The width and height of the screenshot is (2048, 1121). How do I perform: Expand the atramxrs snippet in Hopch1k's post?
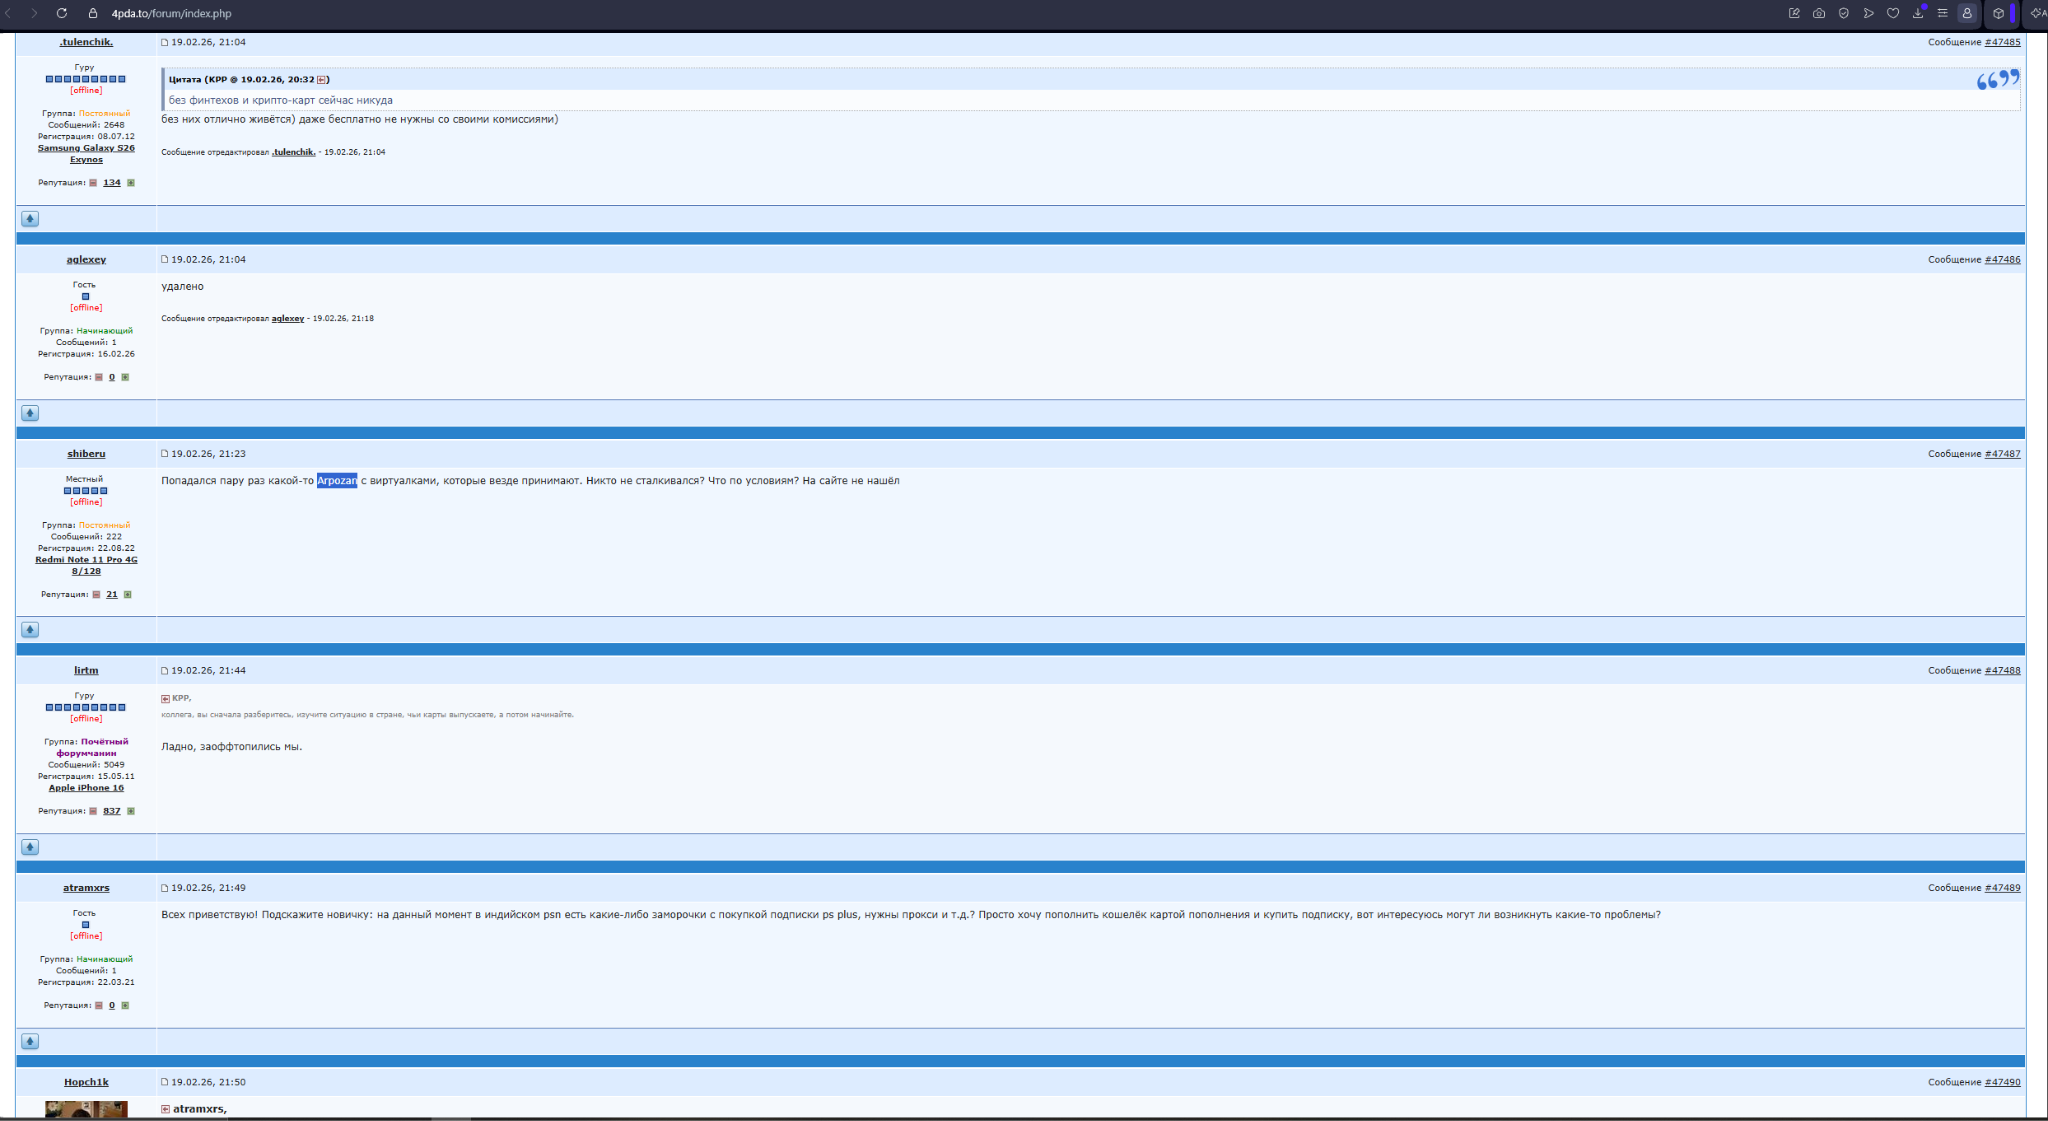165,1109
